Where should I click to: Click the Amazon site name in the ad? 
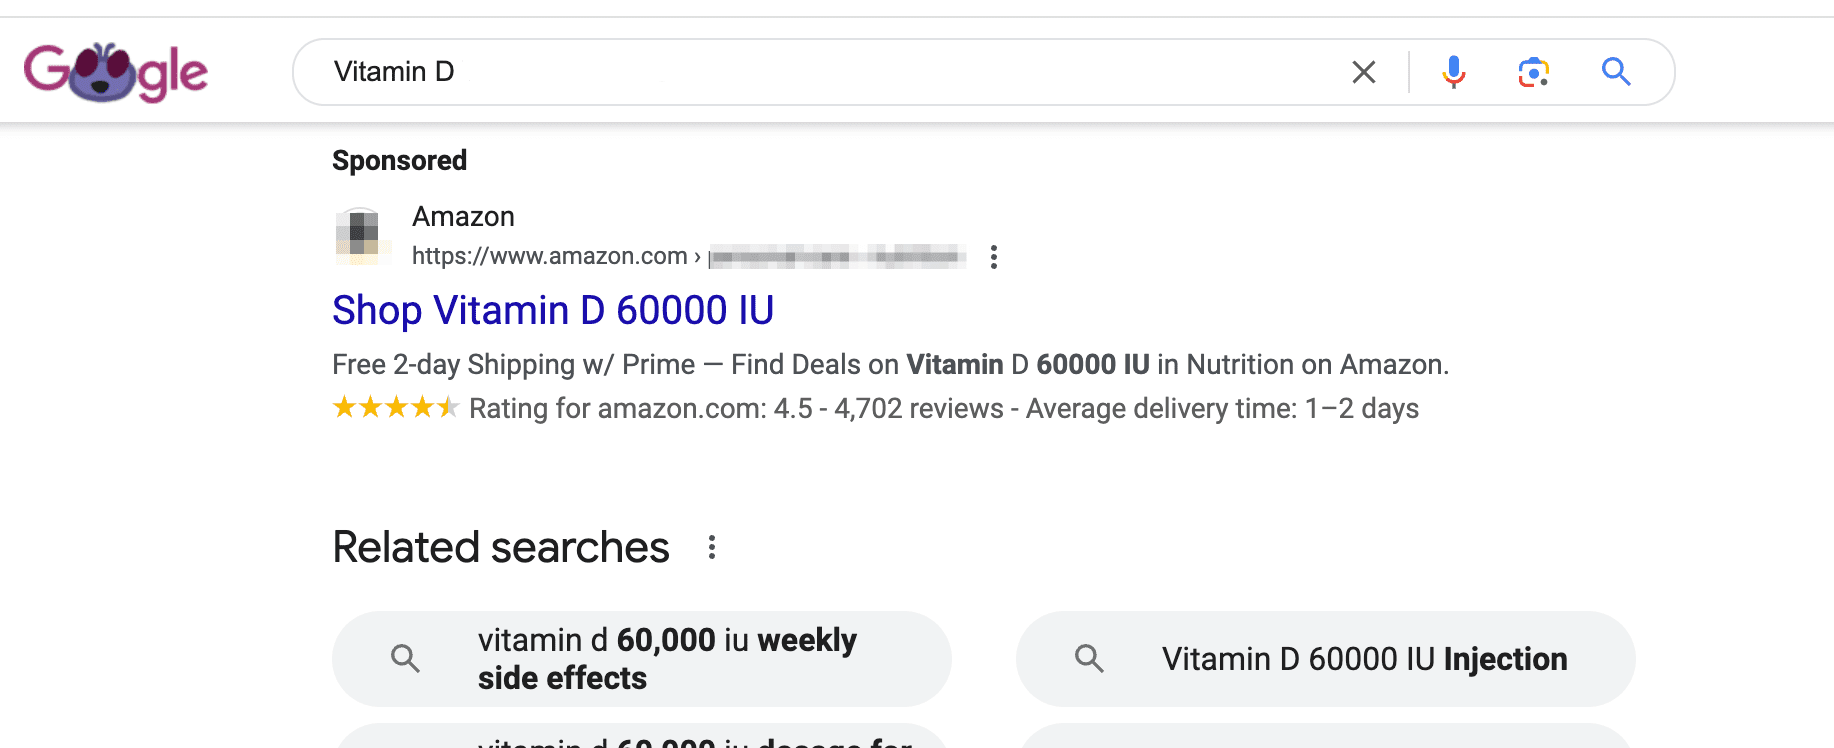click(463, 217)
